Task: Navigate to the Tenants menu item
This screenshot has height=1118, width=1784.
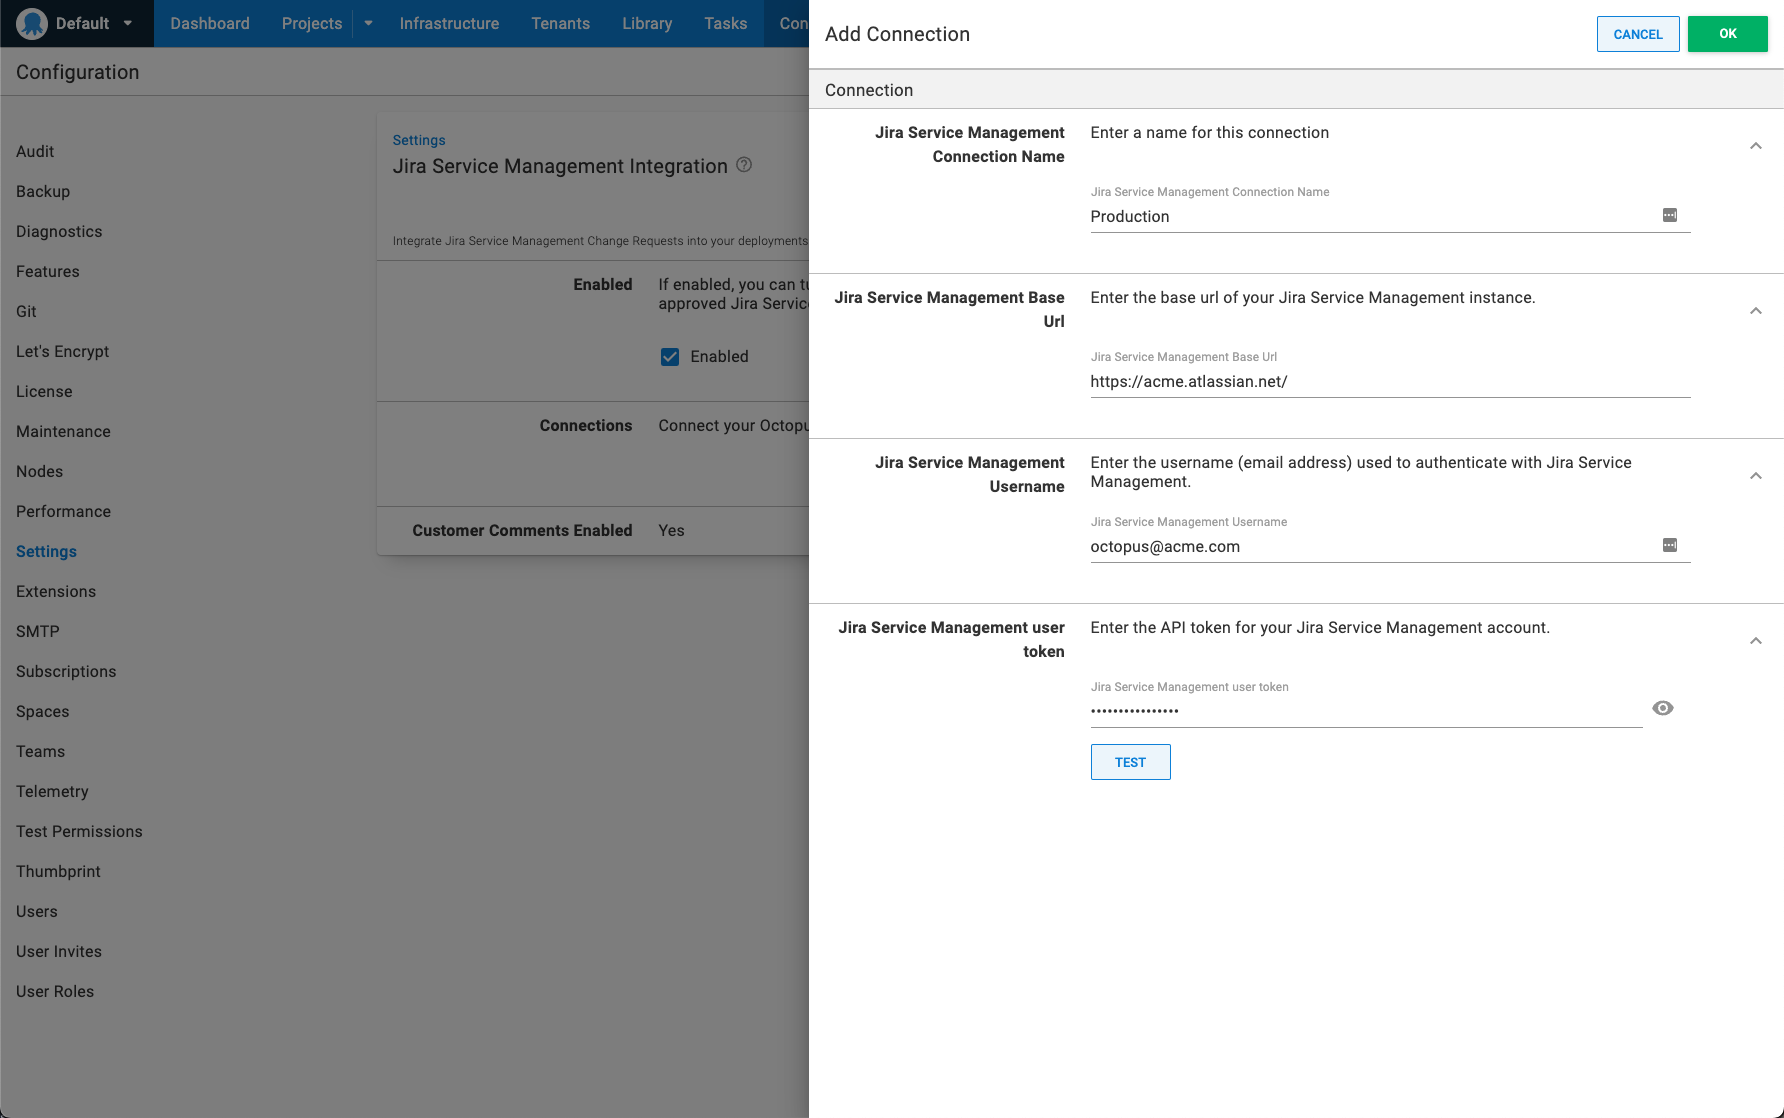Action: click(560, 23)
